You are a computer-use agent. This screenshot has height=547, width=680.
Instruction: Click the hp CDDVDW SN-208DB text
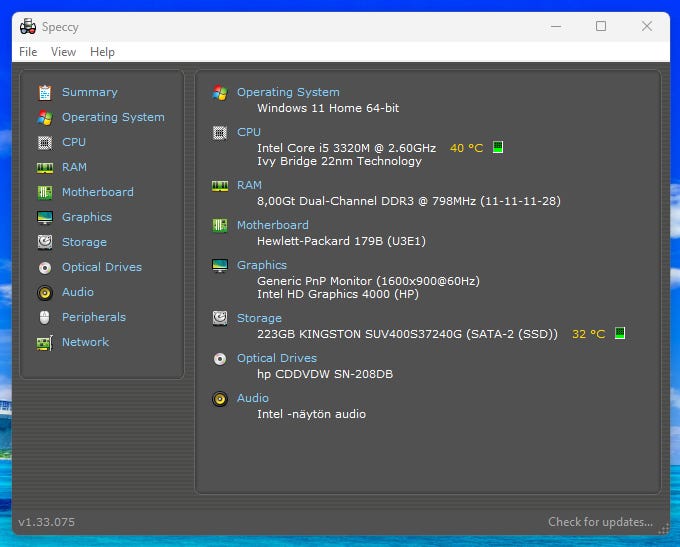(325, 374)
